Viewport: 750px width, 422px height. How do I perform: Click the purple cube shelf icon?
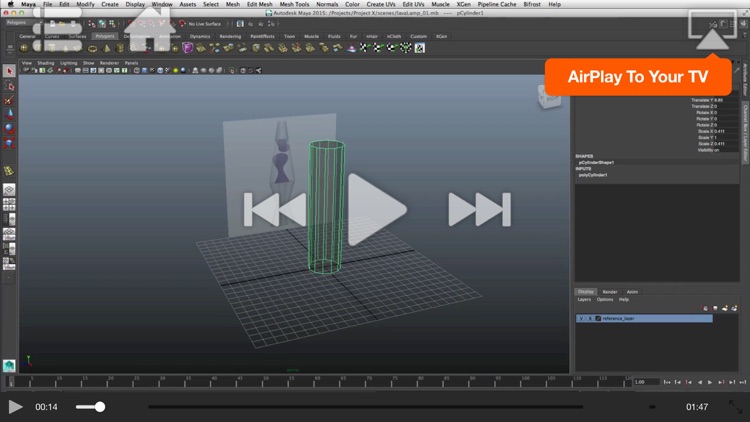tap(188, 48)
